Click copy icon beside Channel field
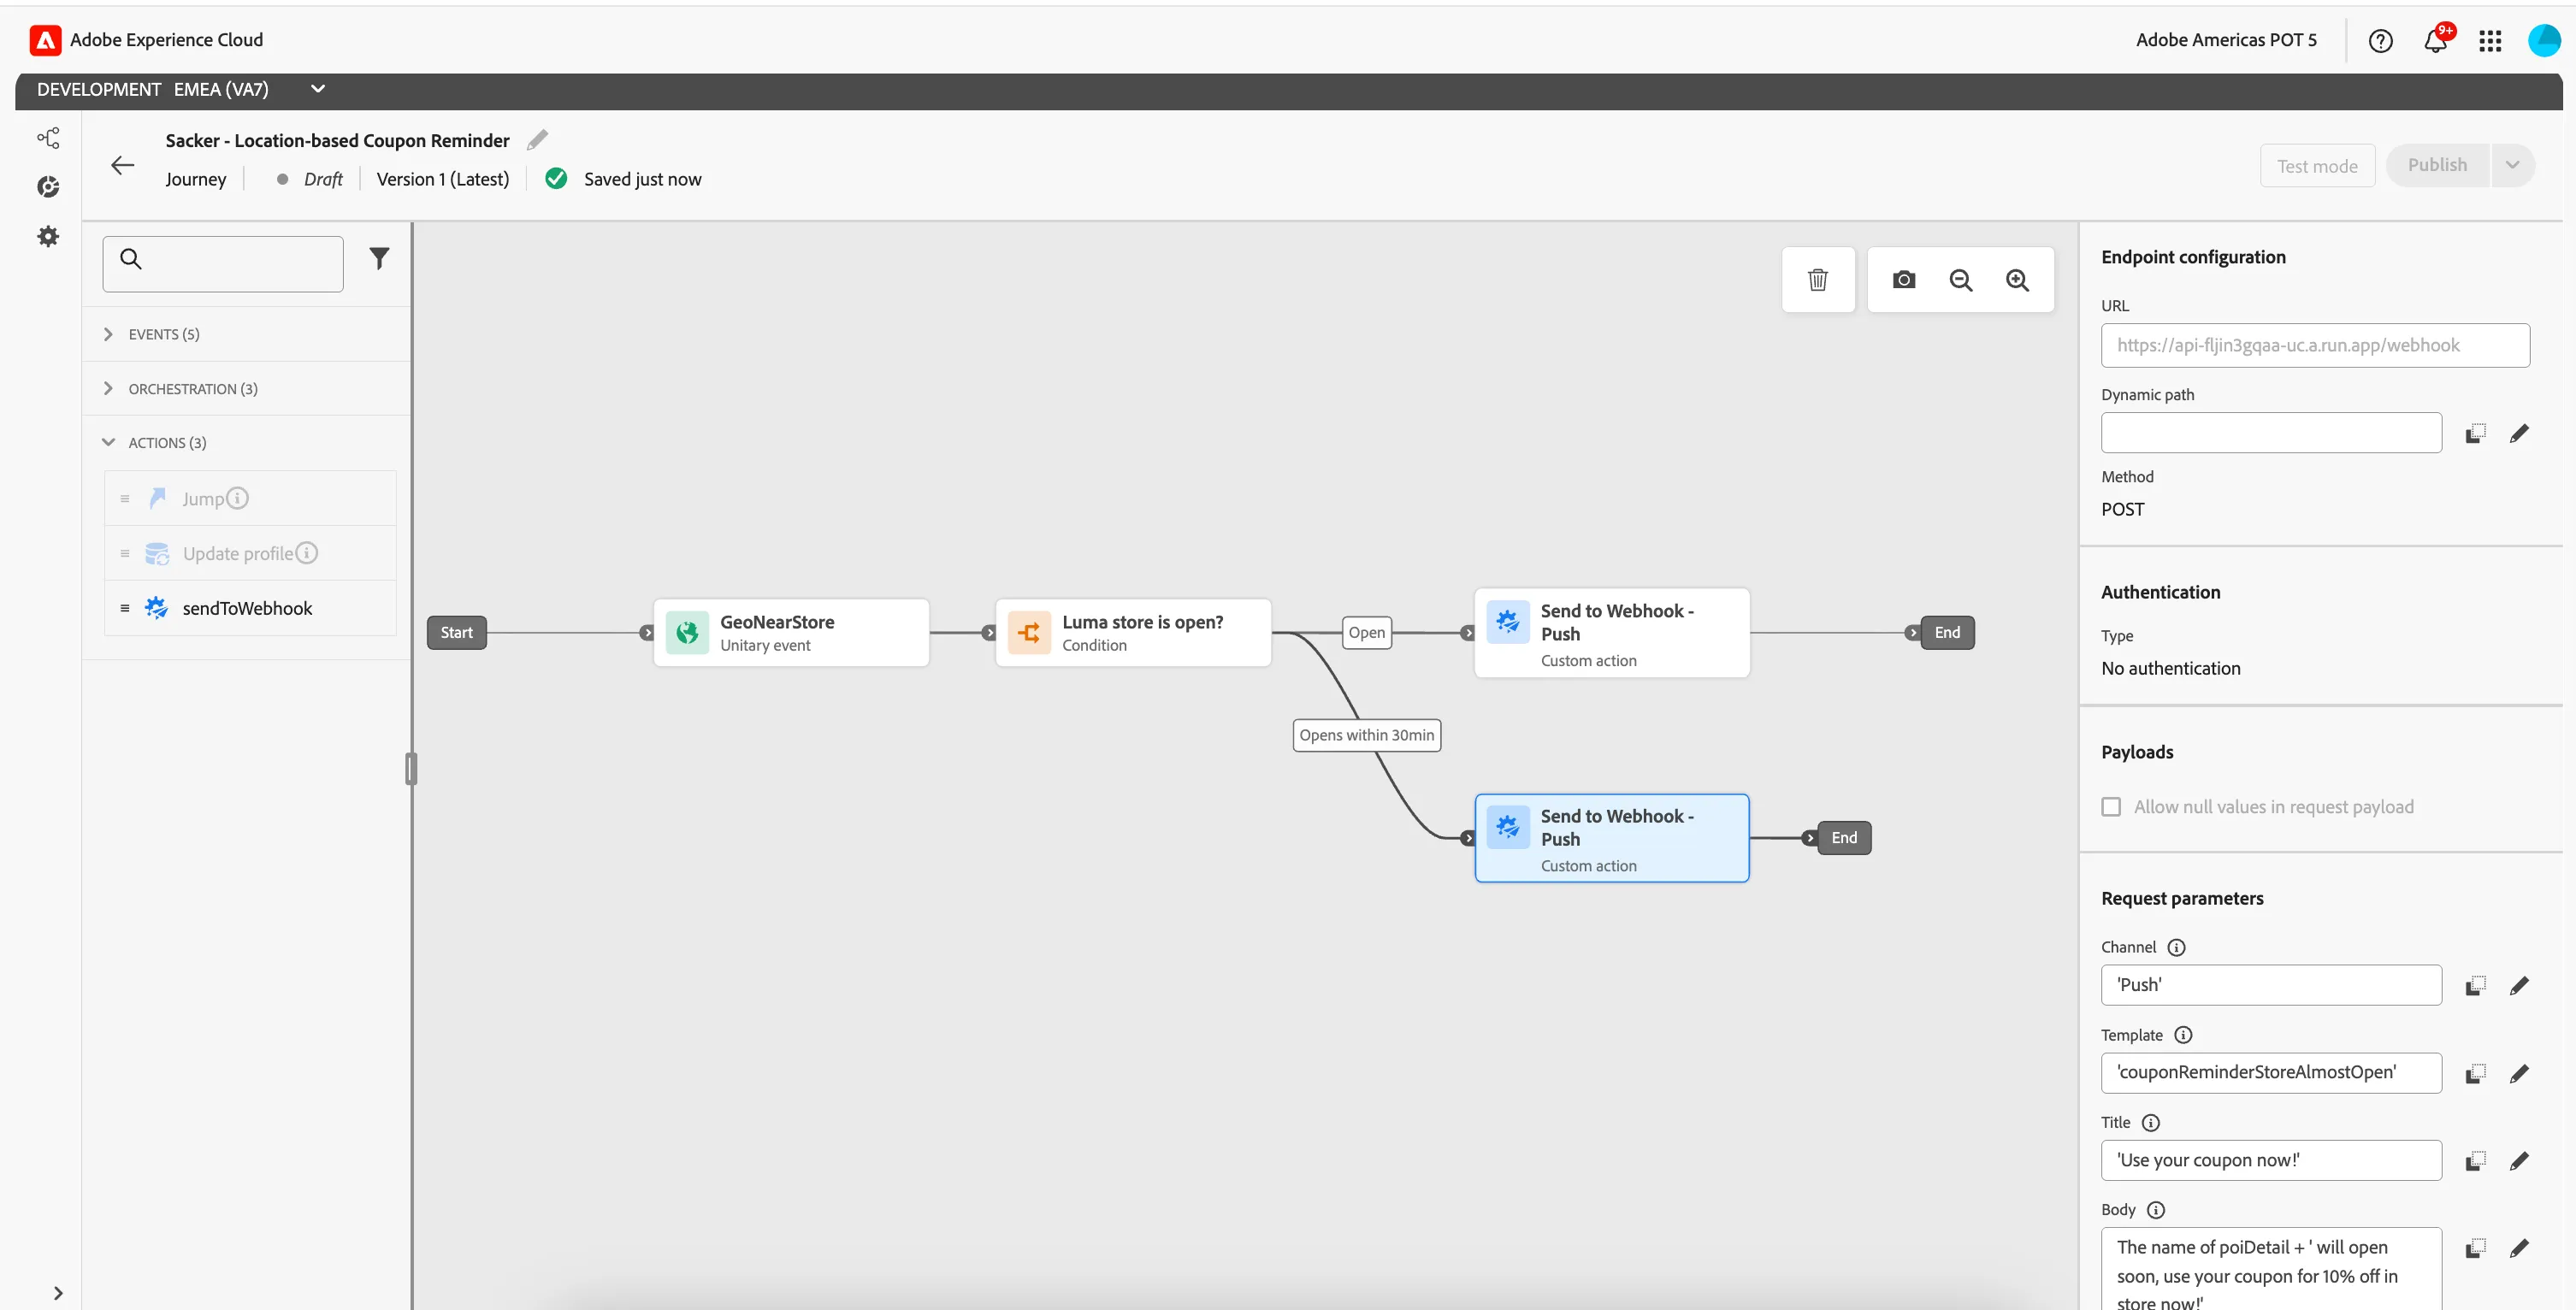The image size is (2576, 1310). click(2475, 985)
